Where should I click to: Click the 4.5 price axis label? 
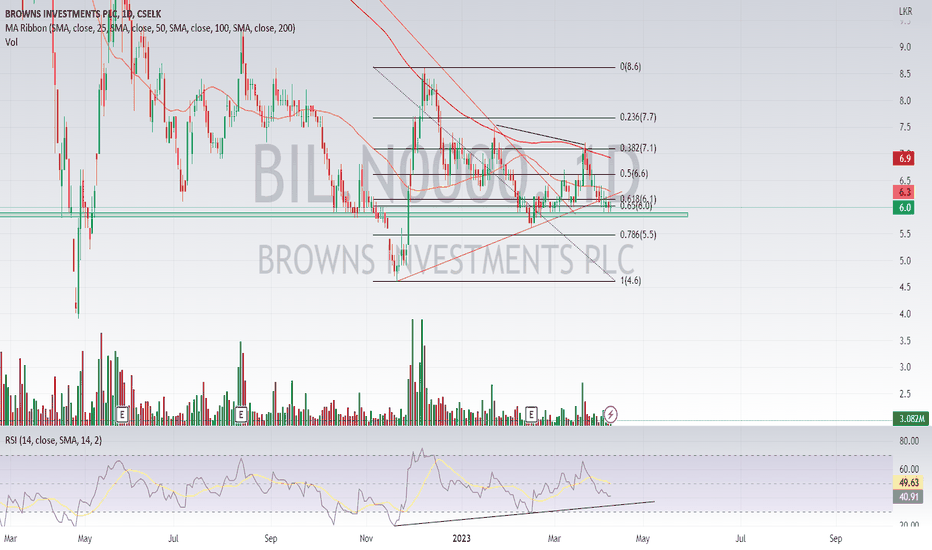pos(905,287)
